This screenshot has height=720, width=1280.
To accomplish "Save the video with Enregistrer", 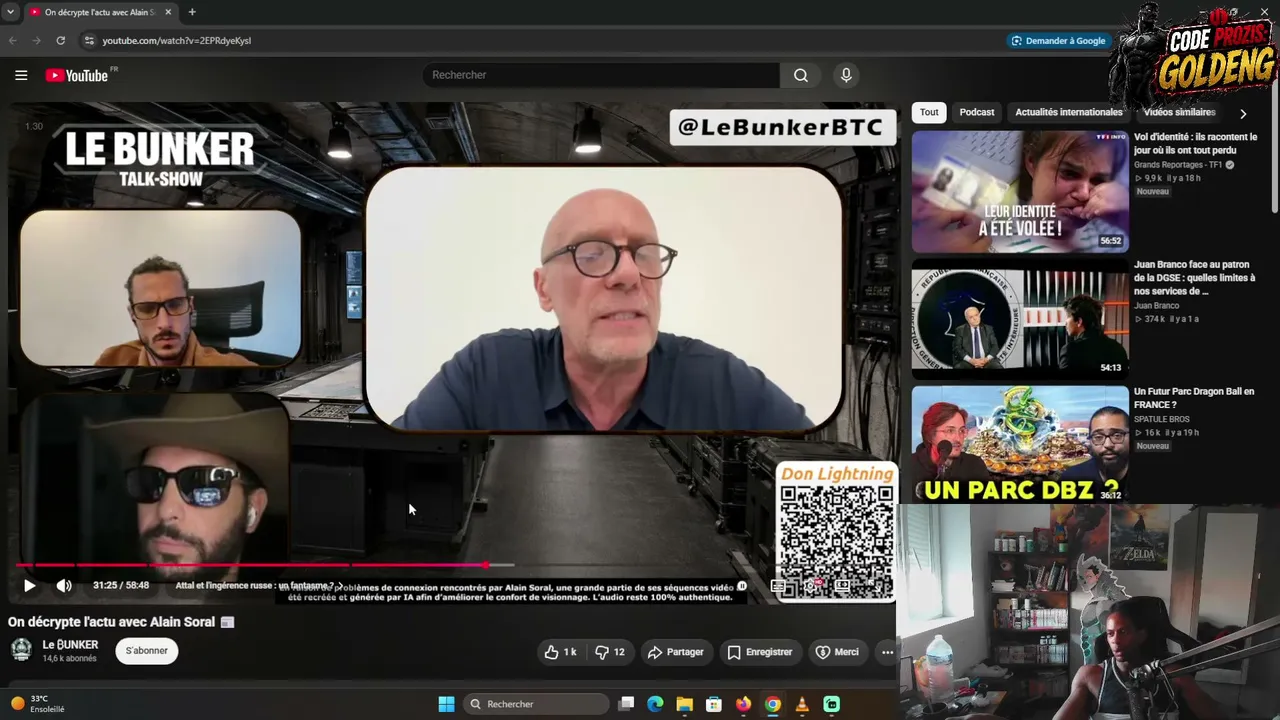I will pos(760,652).
